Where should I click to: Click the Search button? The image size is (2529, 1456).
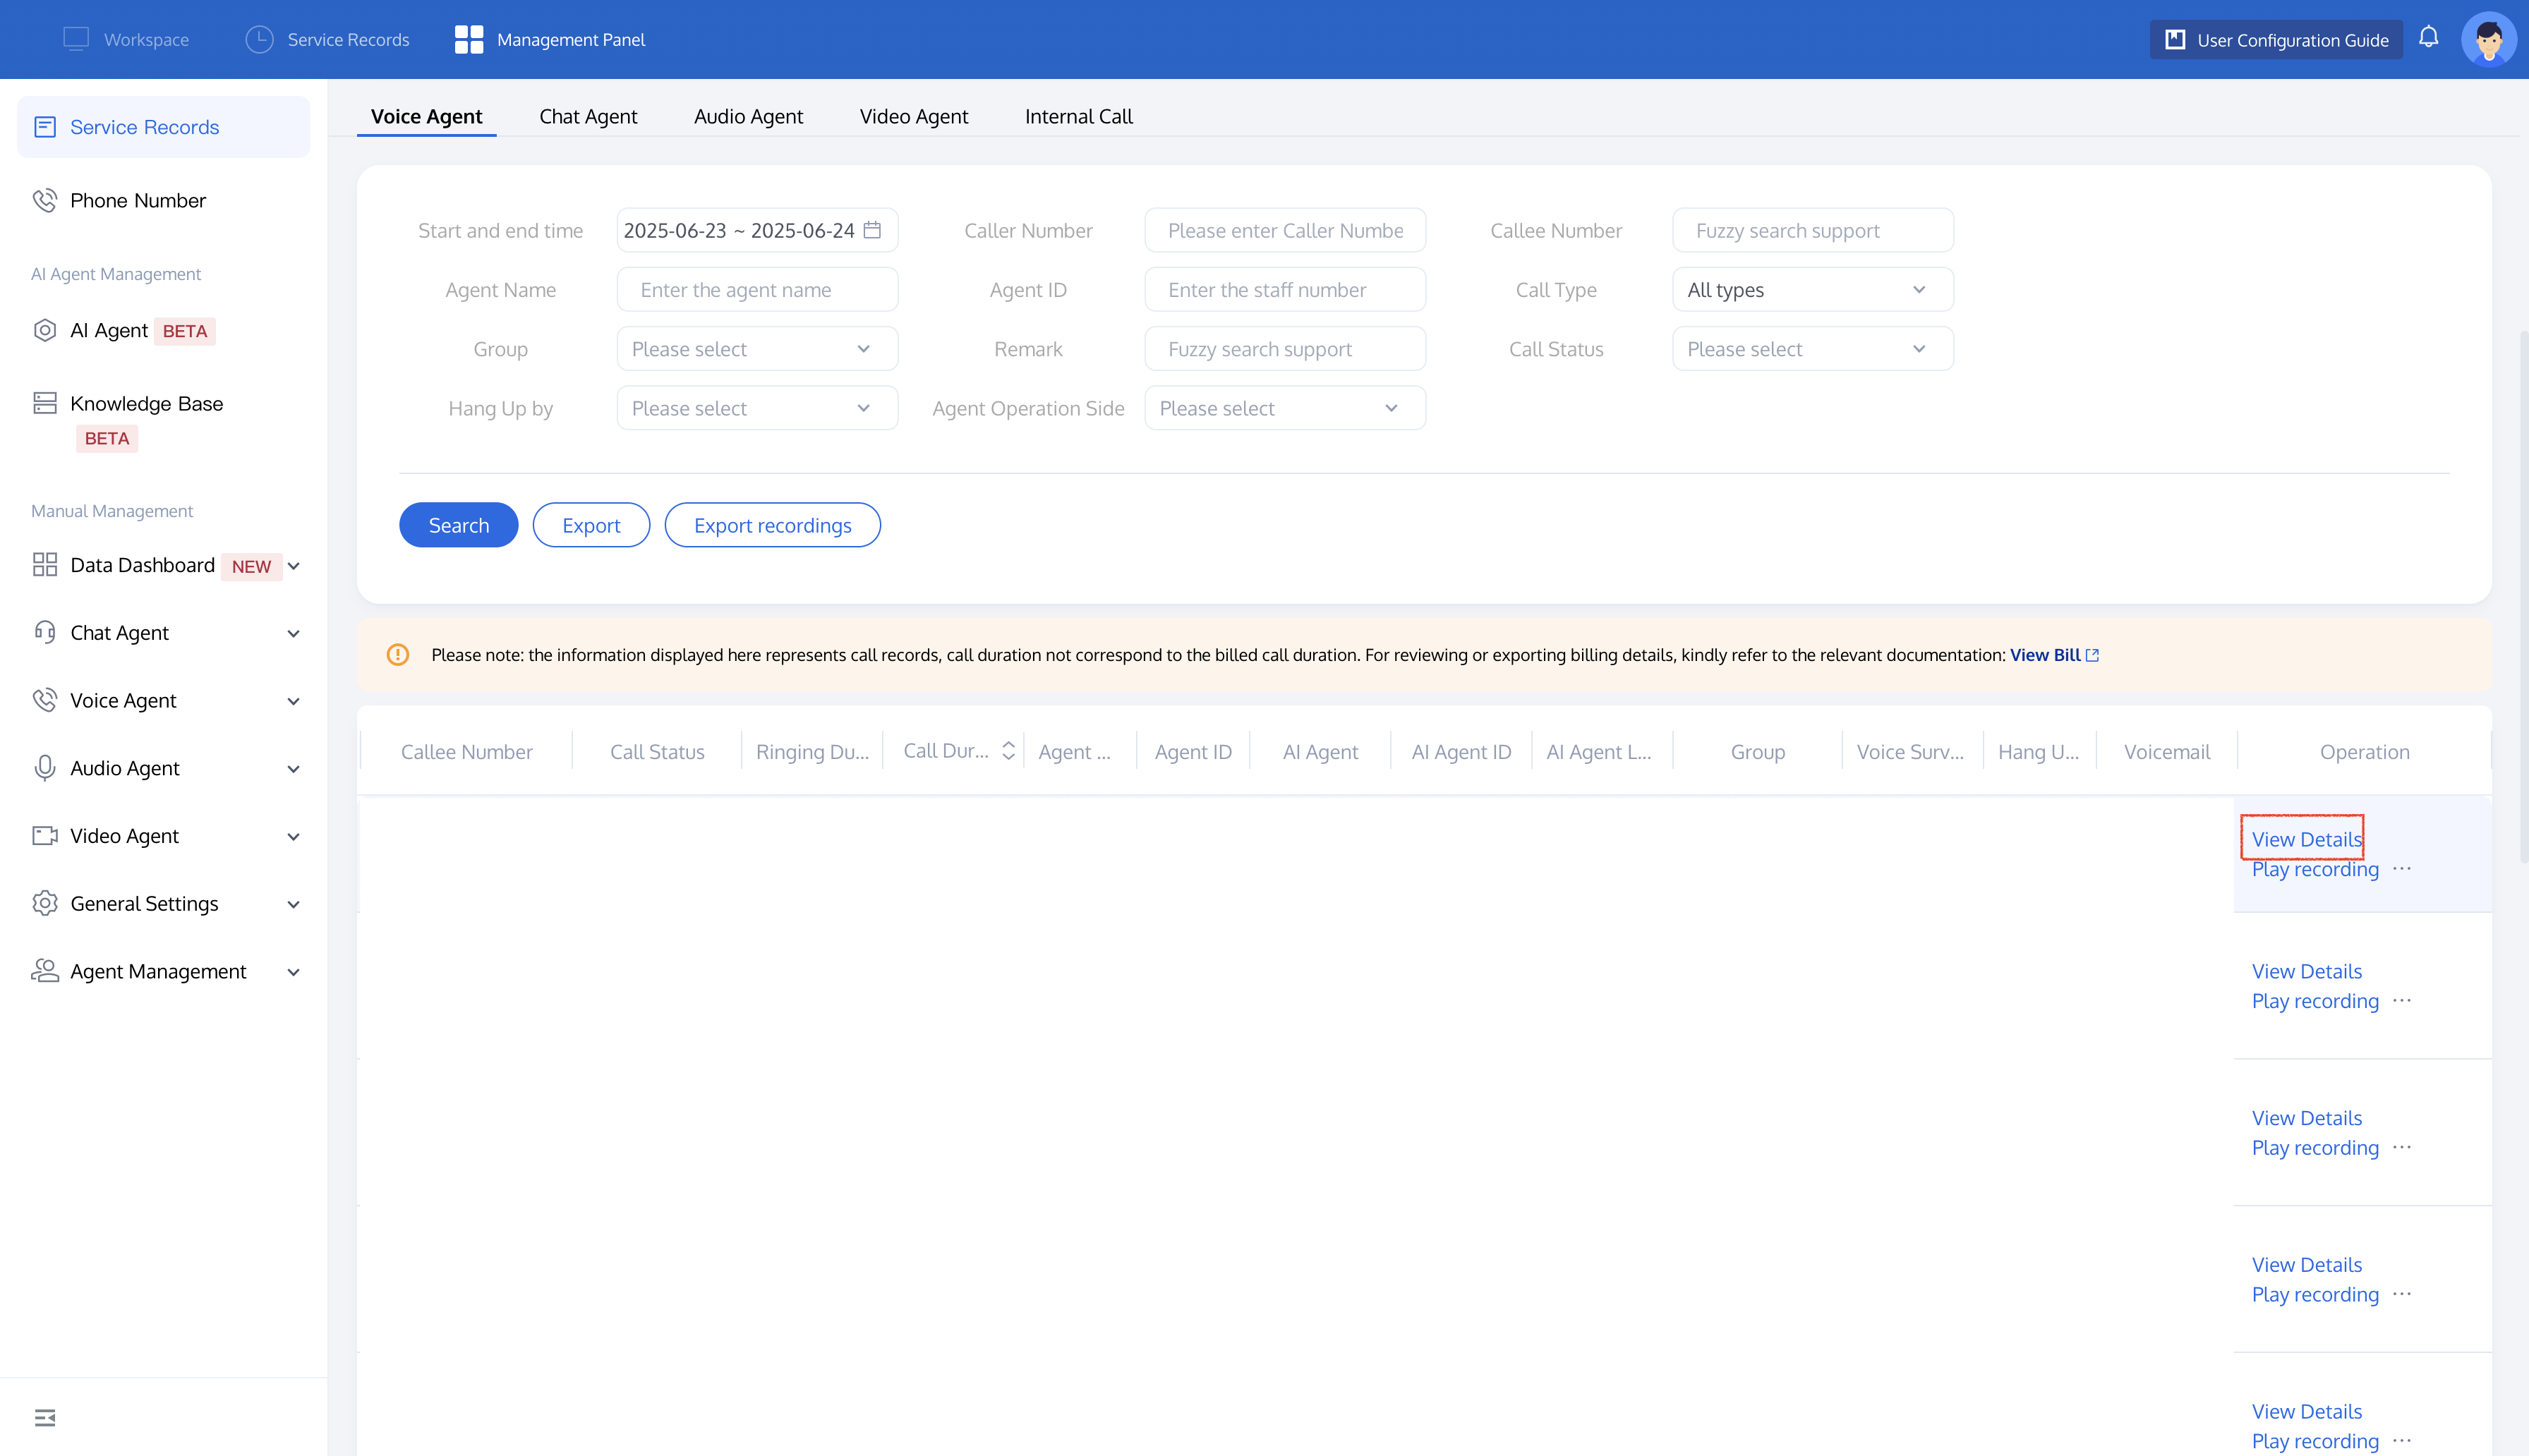(458, 525)
